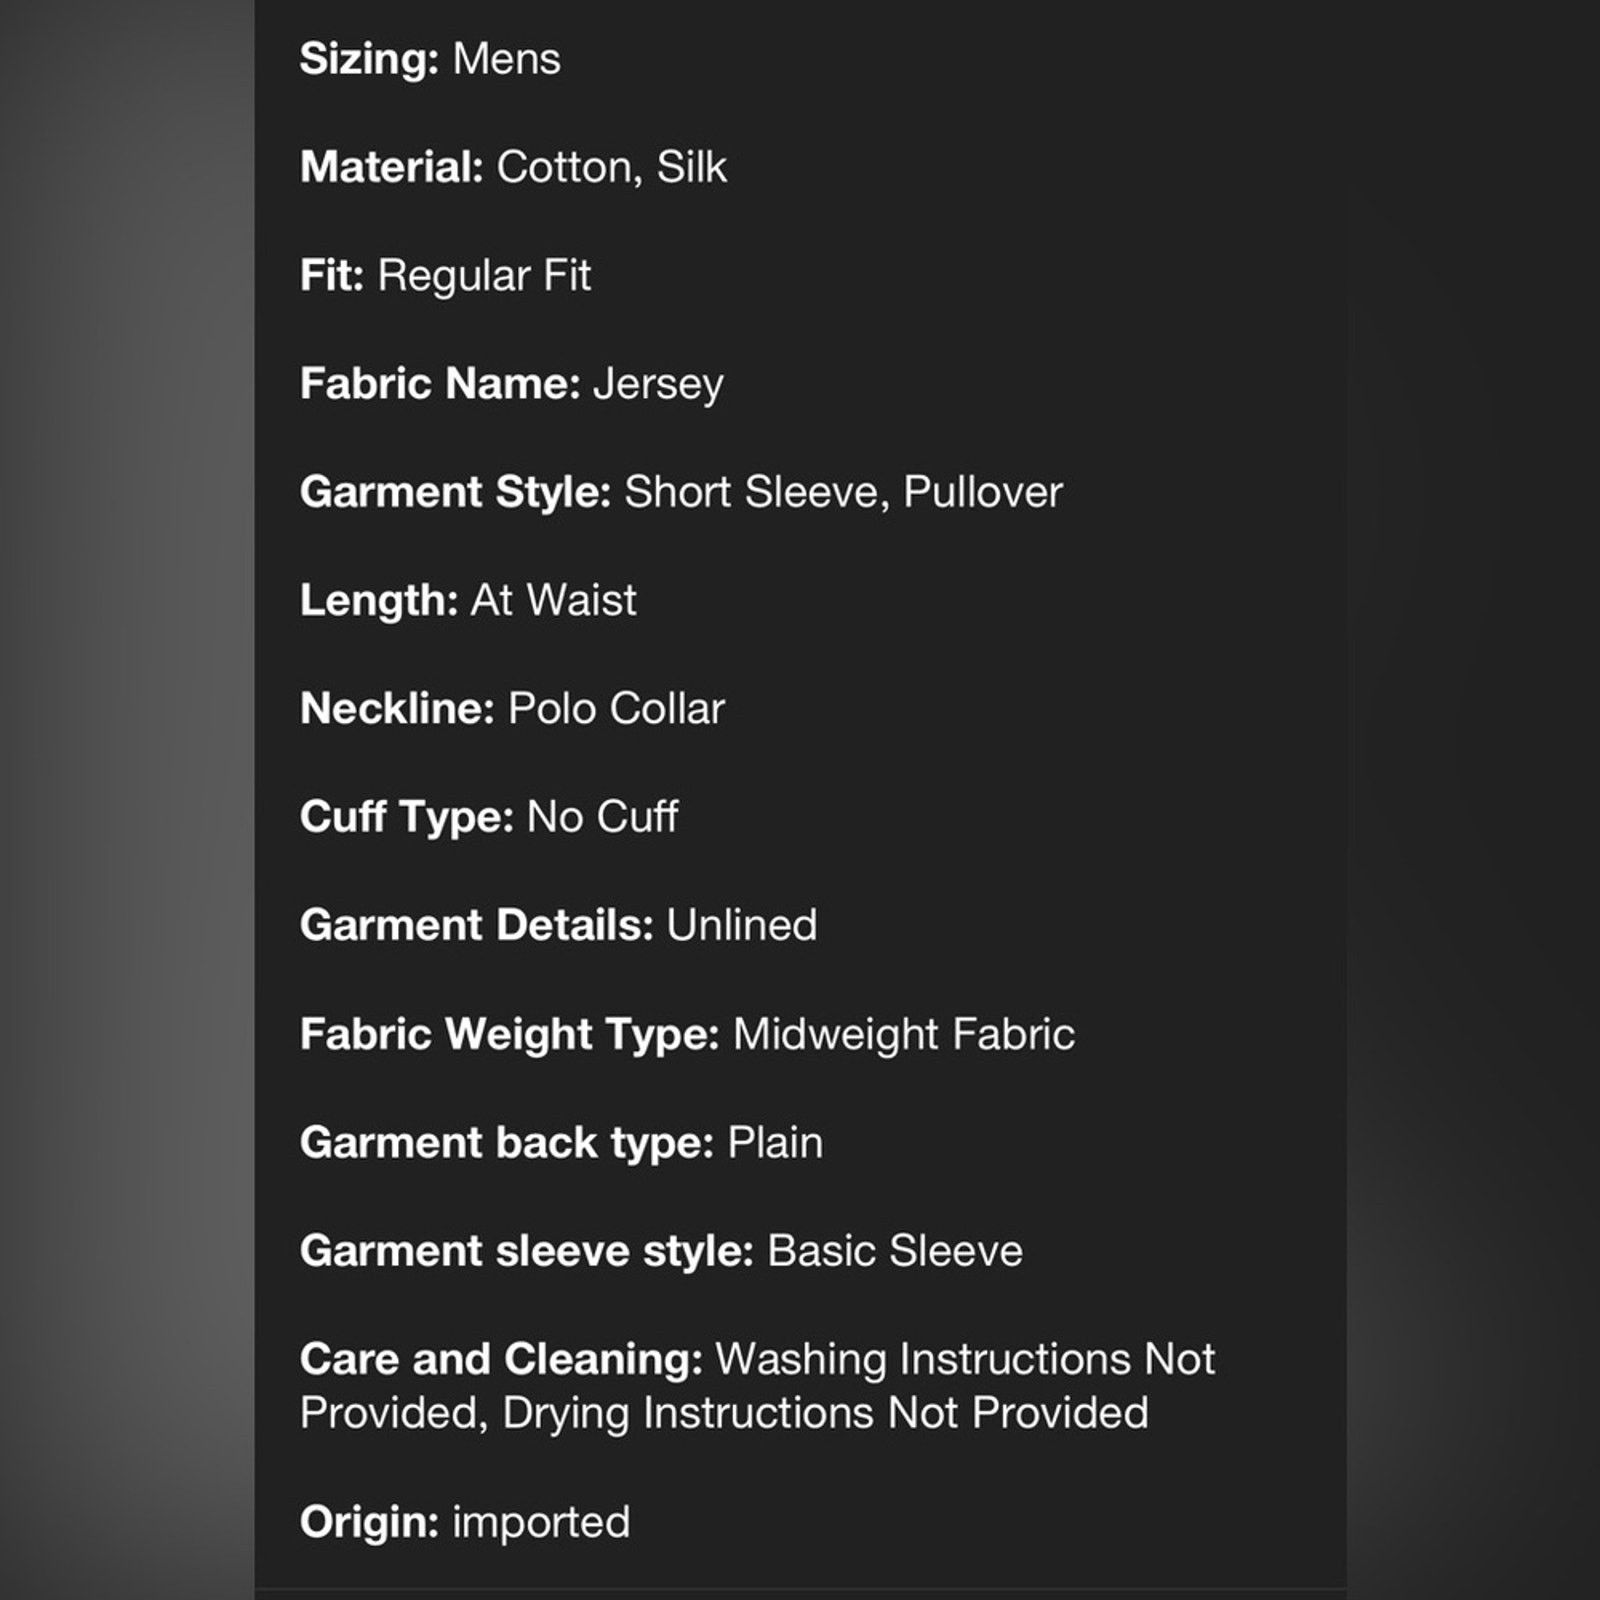Viewport: 1600px width, 1600px height.
Task: Click the Neckline: Polo Collar entry
Action: point(512,709)
